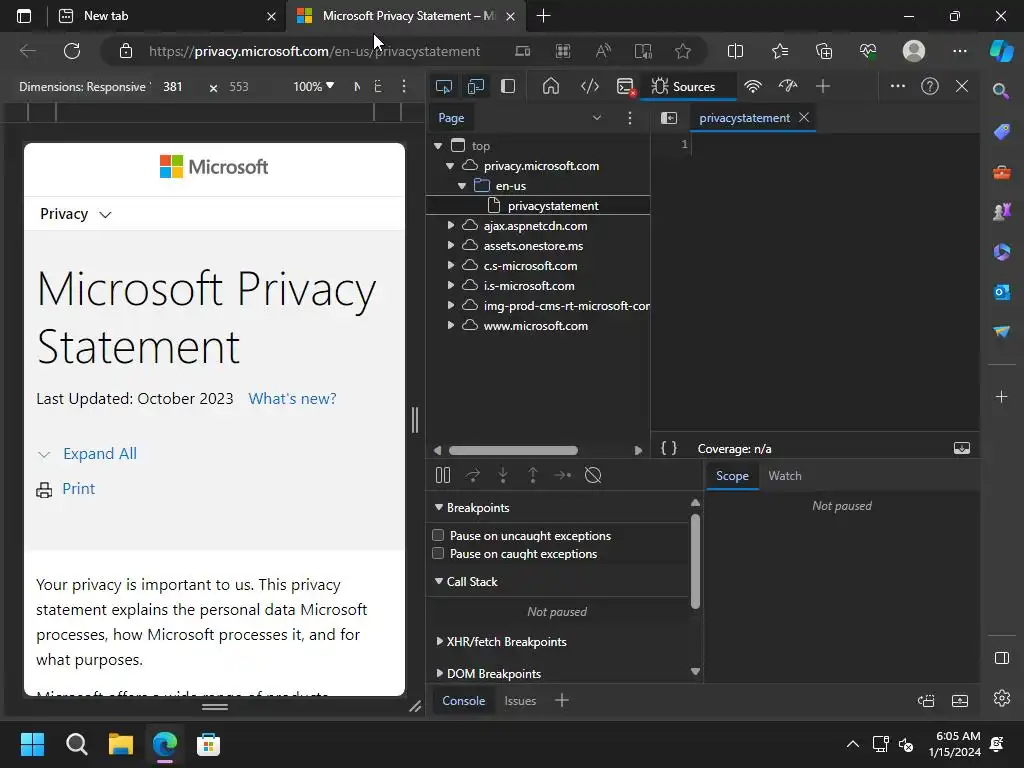1024x768 pixels.
Task: Pause script execution
Action: (x=443, y=475)
